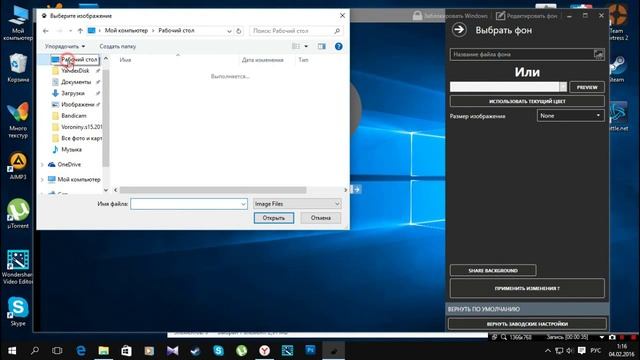Open File Explorer from taskbar

coord(104,351)
